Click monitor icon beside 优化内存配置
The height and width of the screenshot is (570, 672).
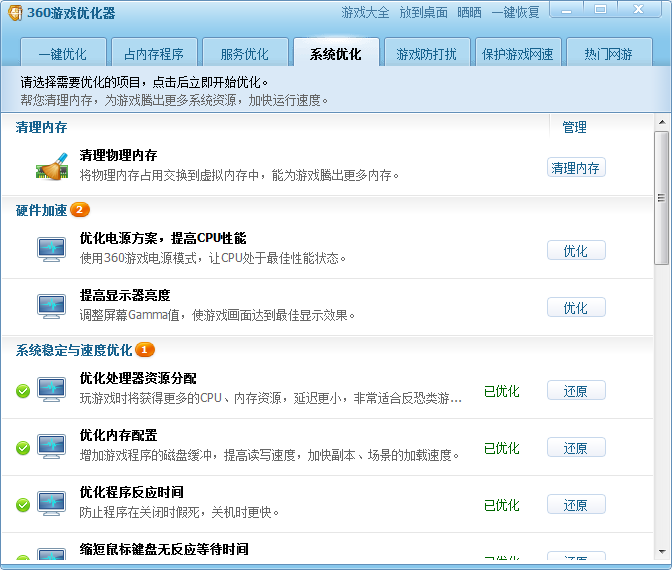pyautogui.click(x=51, y=447)
